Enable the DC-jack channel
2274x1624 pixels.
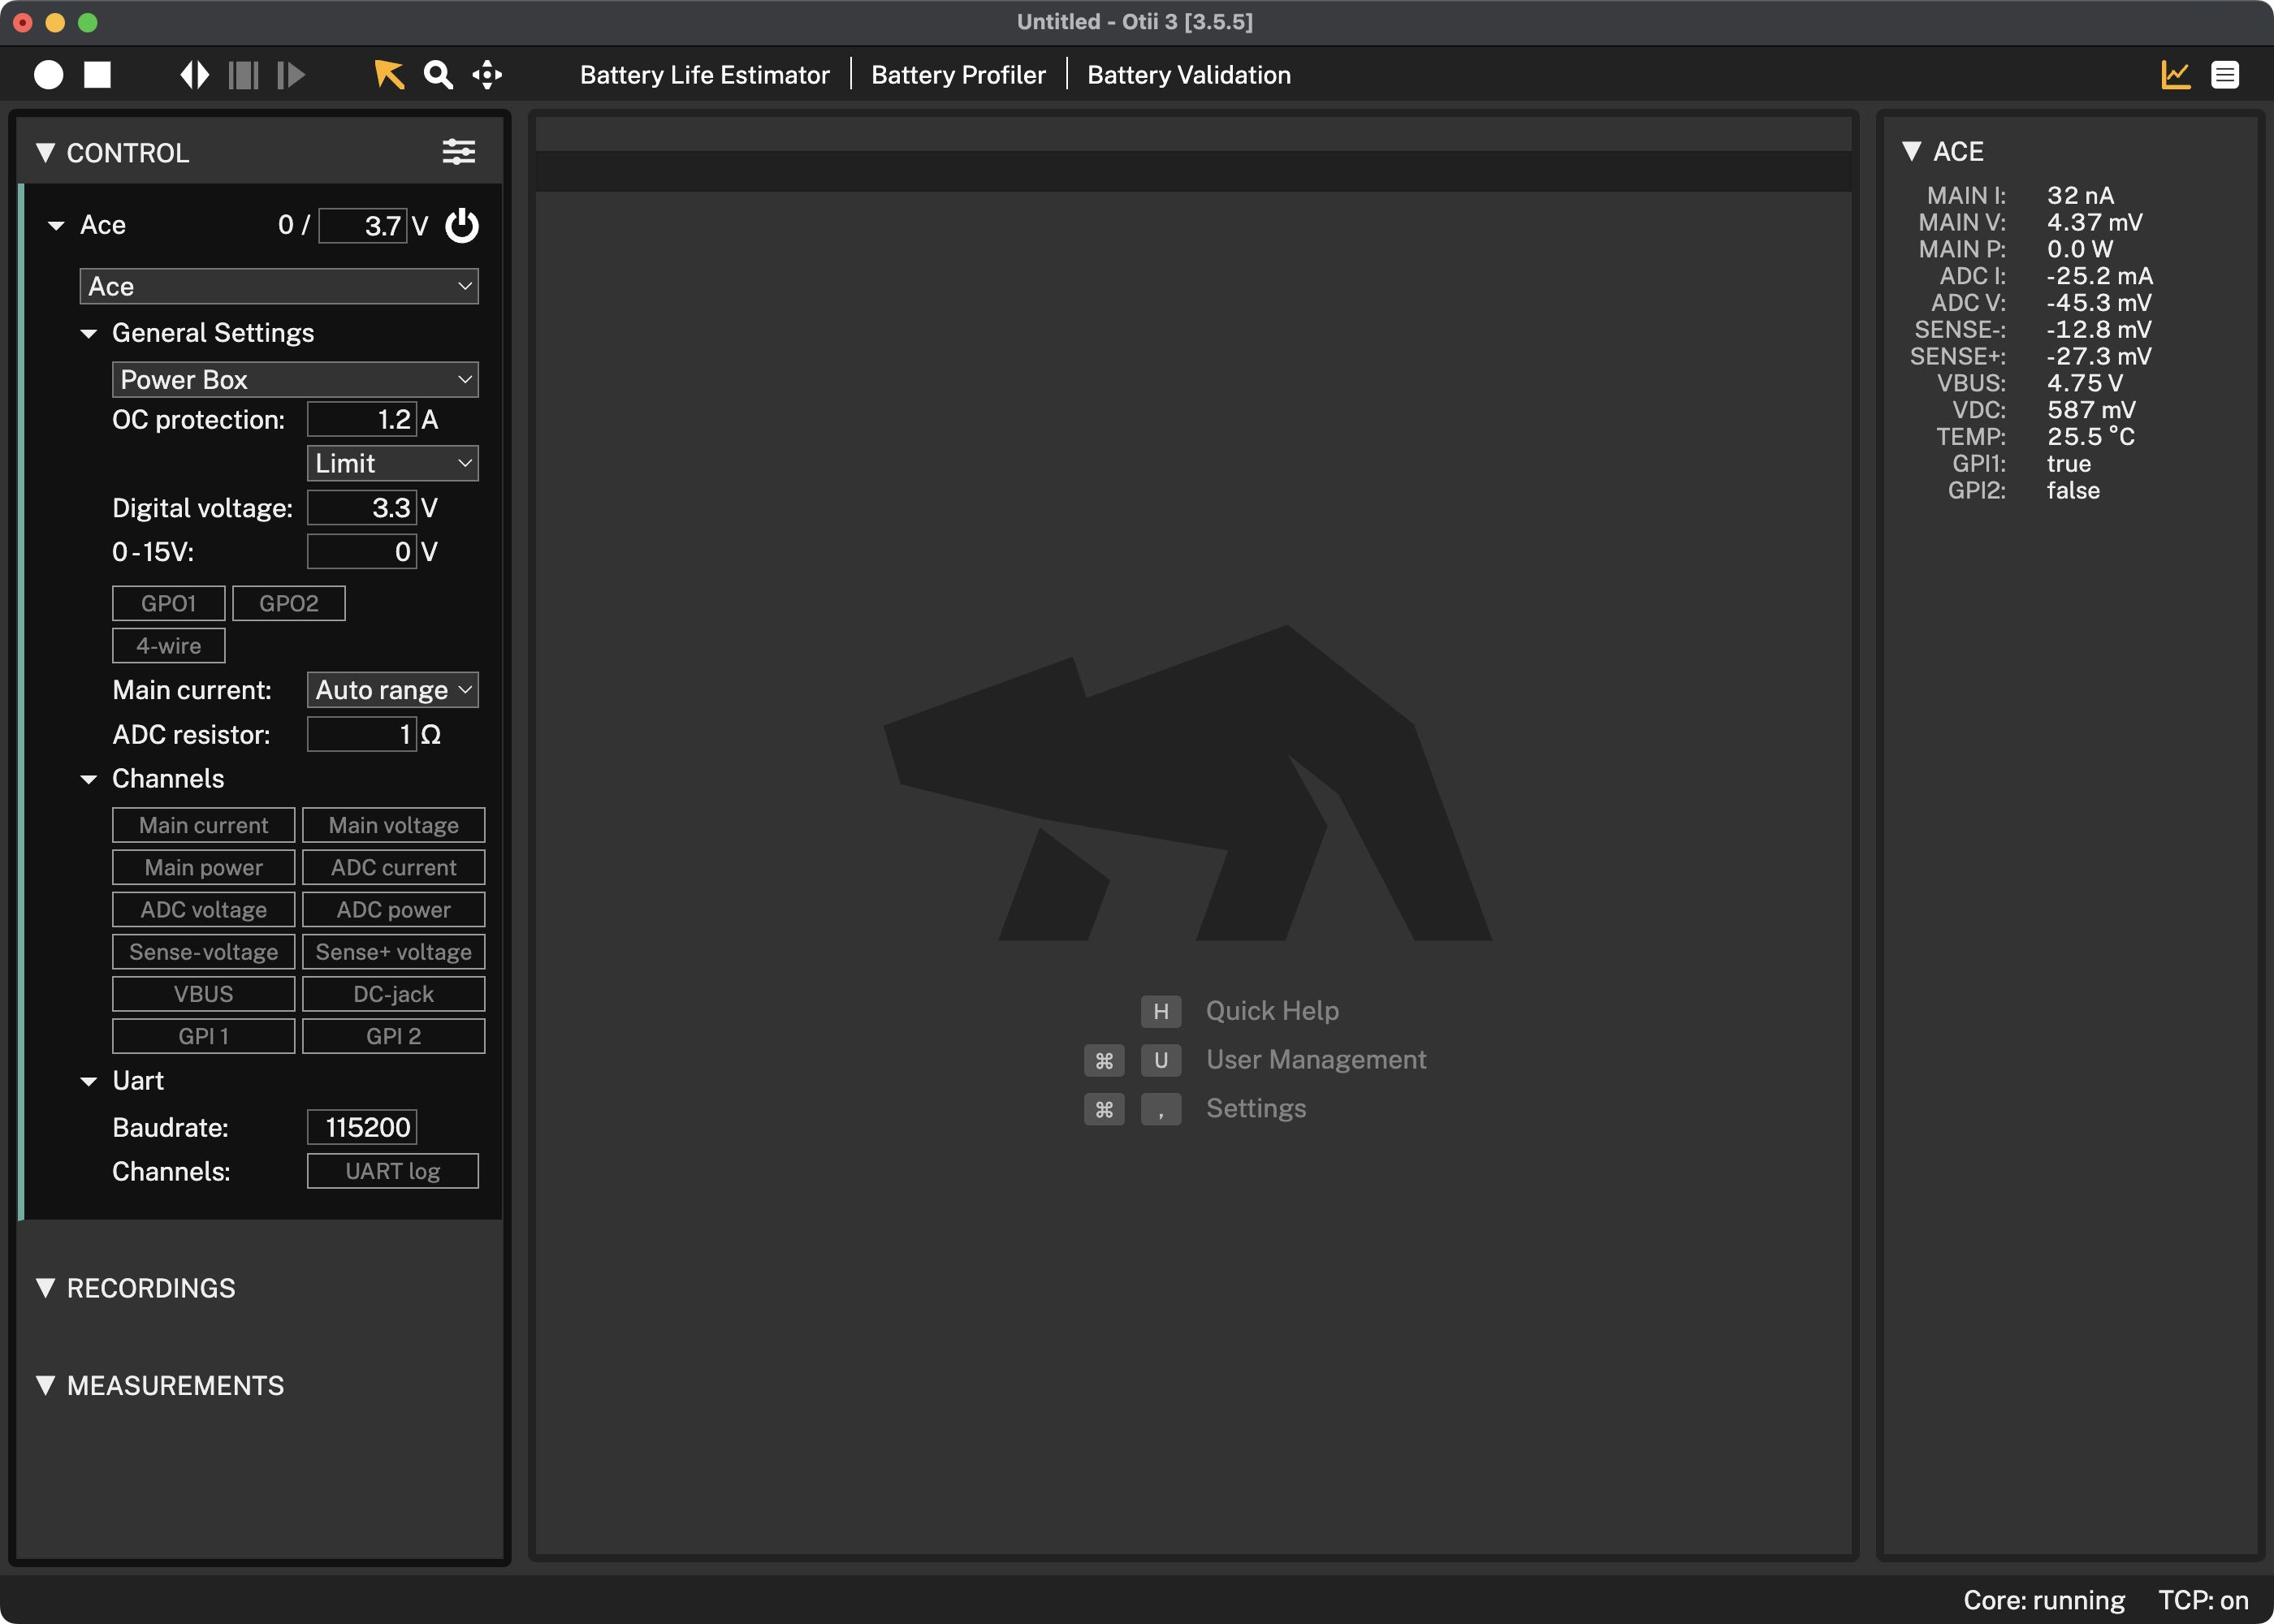(394, 994)
